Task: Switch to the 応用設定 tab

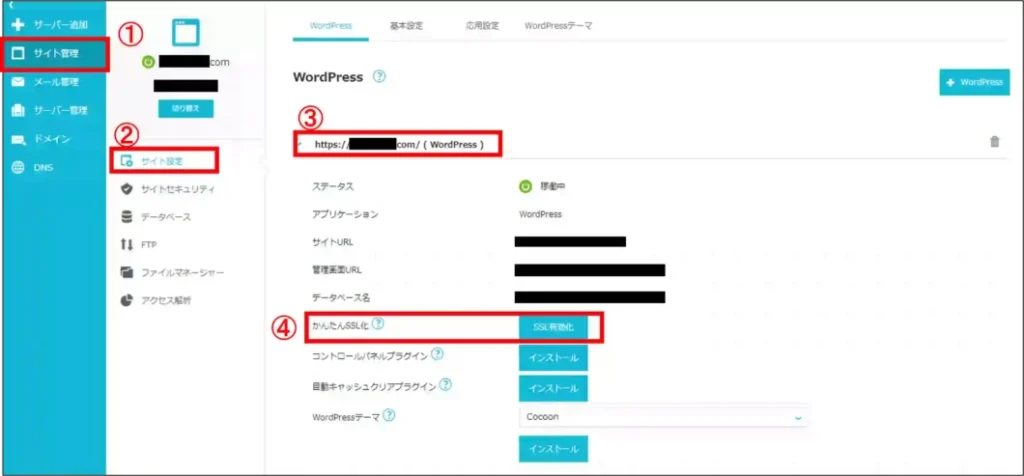Action: coord(483,25)
